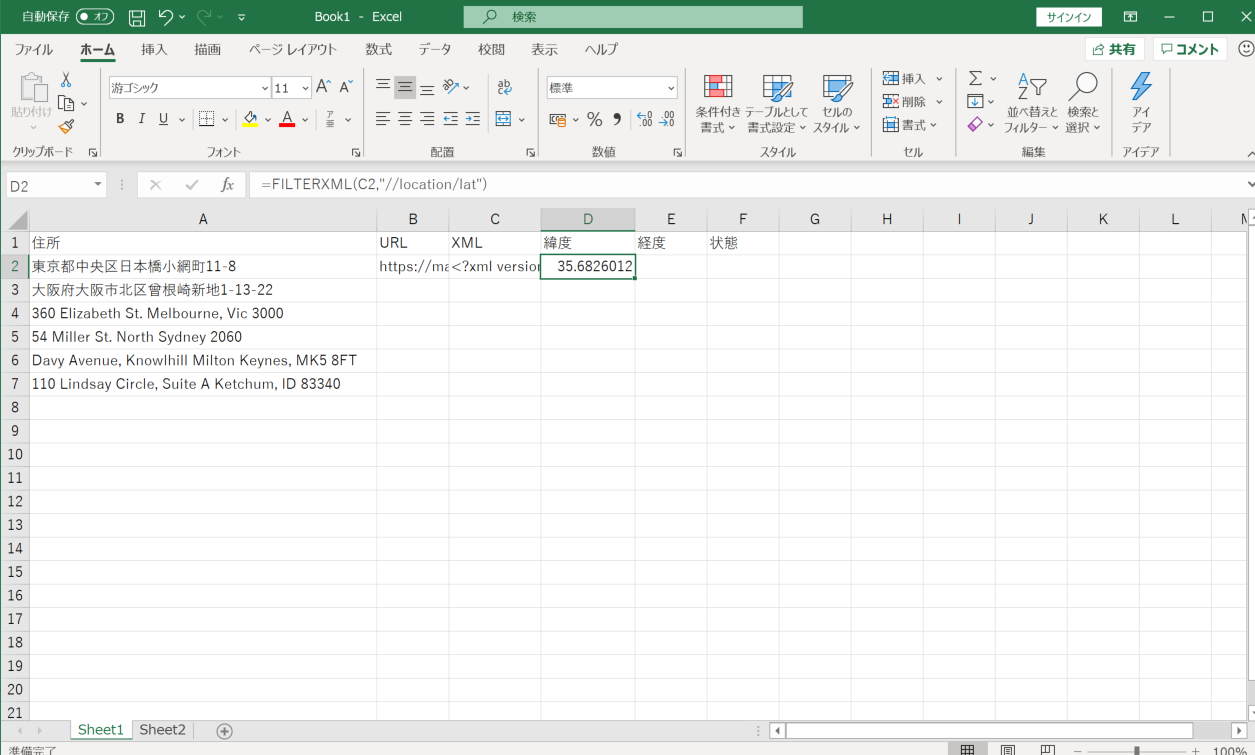Click the Share (共有) button
The height and width of the screenshot is (755, 1255).
pos(1115,49)
